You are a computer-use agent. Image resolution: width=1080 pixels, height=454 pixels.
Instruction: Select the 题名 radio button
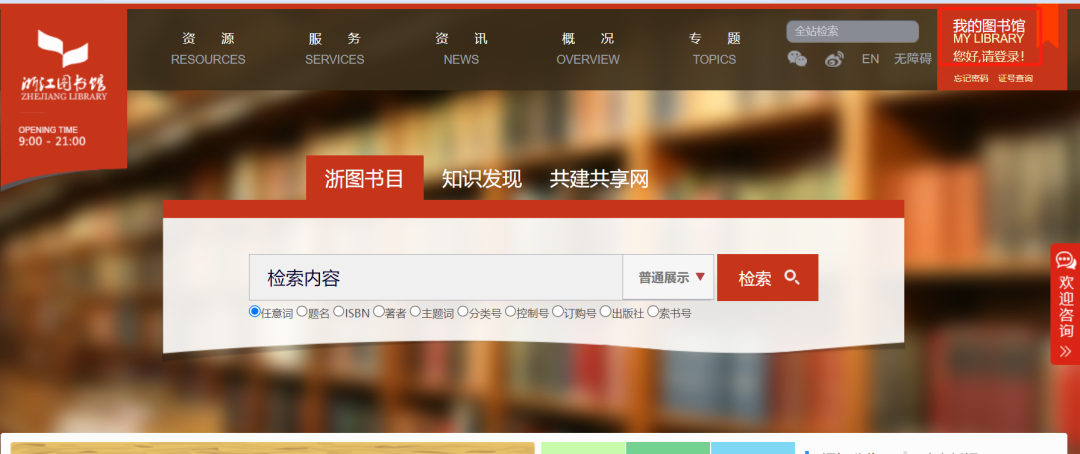[x=302, y=312]
